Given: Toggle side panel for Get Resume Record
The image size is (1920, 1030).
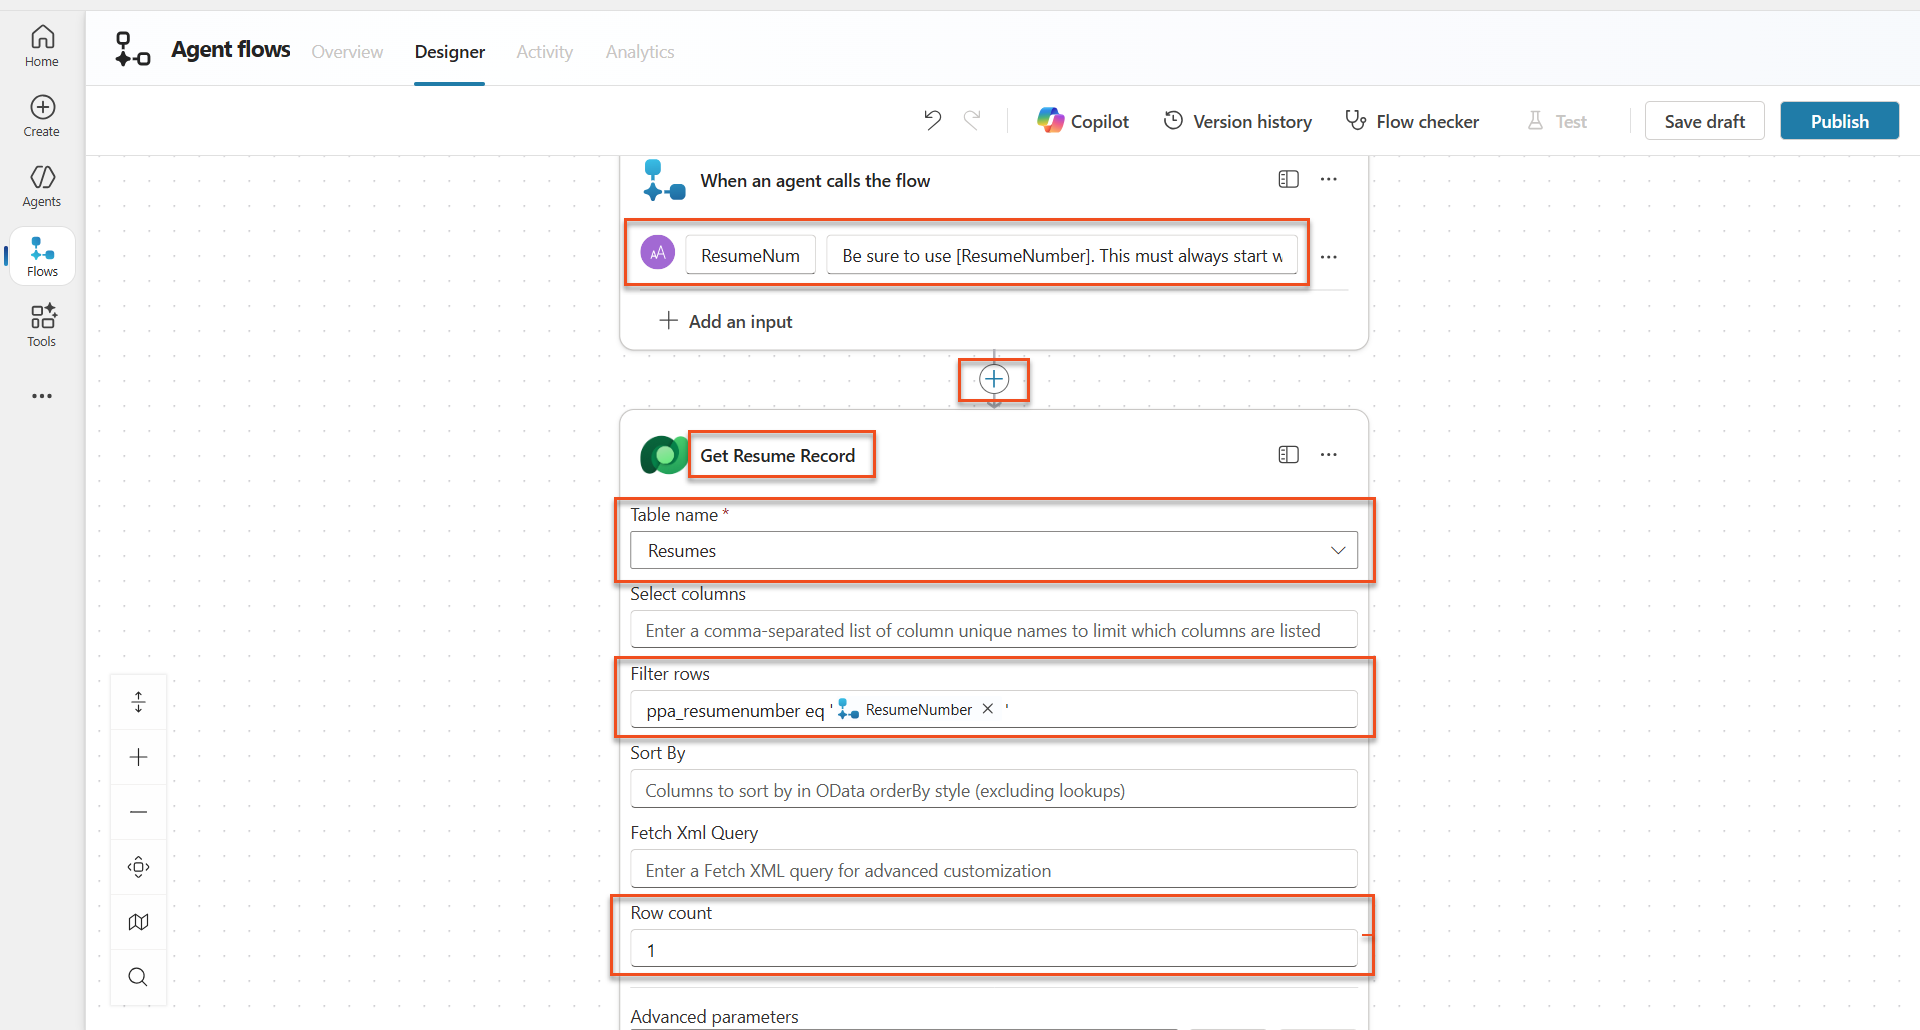Looking at the screenshot, I should tap(1288, 455).
